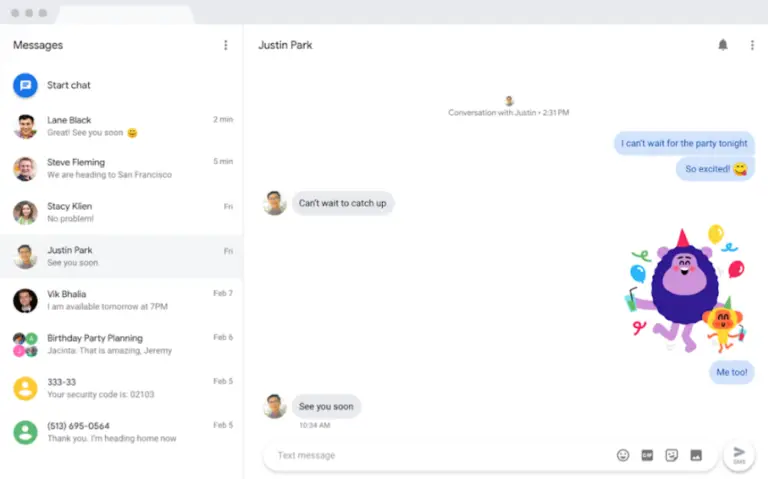Click the blue Start chat icon
The width and height of the screenshot is (768, 479).
pyautogui.click(x=25, y=85)
